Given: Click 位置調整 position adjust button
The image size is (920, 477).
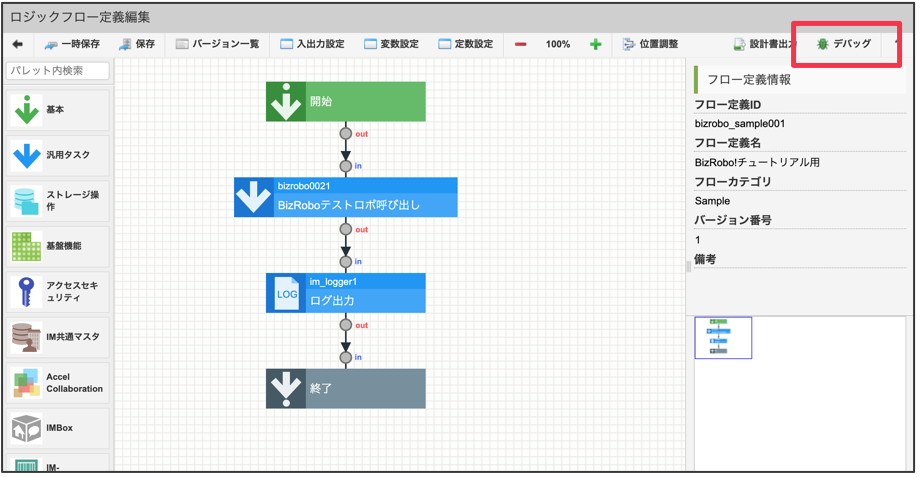Looking at the screenshot, I should [651, 44].
